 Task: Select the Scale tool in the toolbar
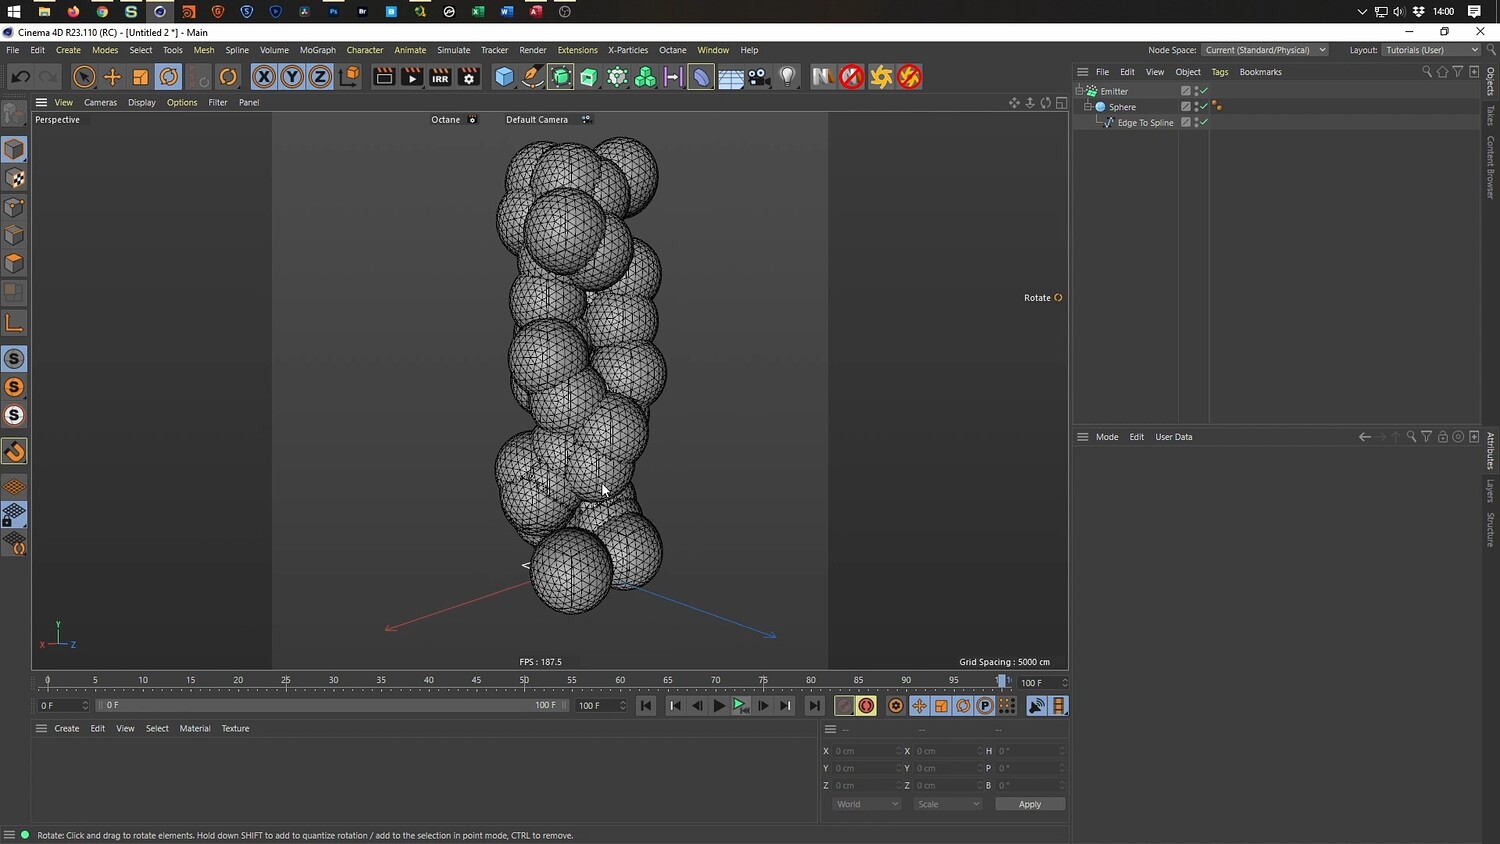click(x=141, y=77)
